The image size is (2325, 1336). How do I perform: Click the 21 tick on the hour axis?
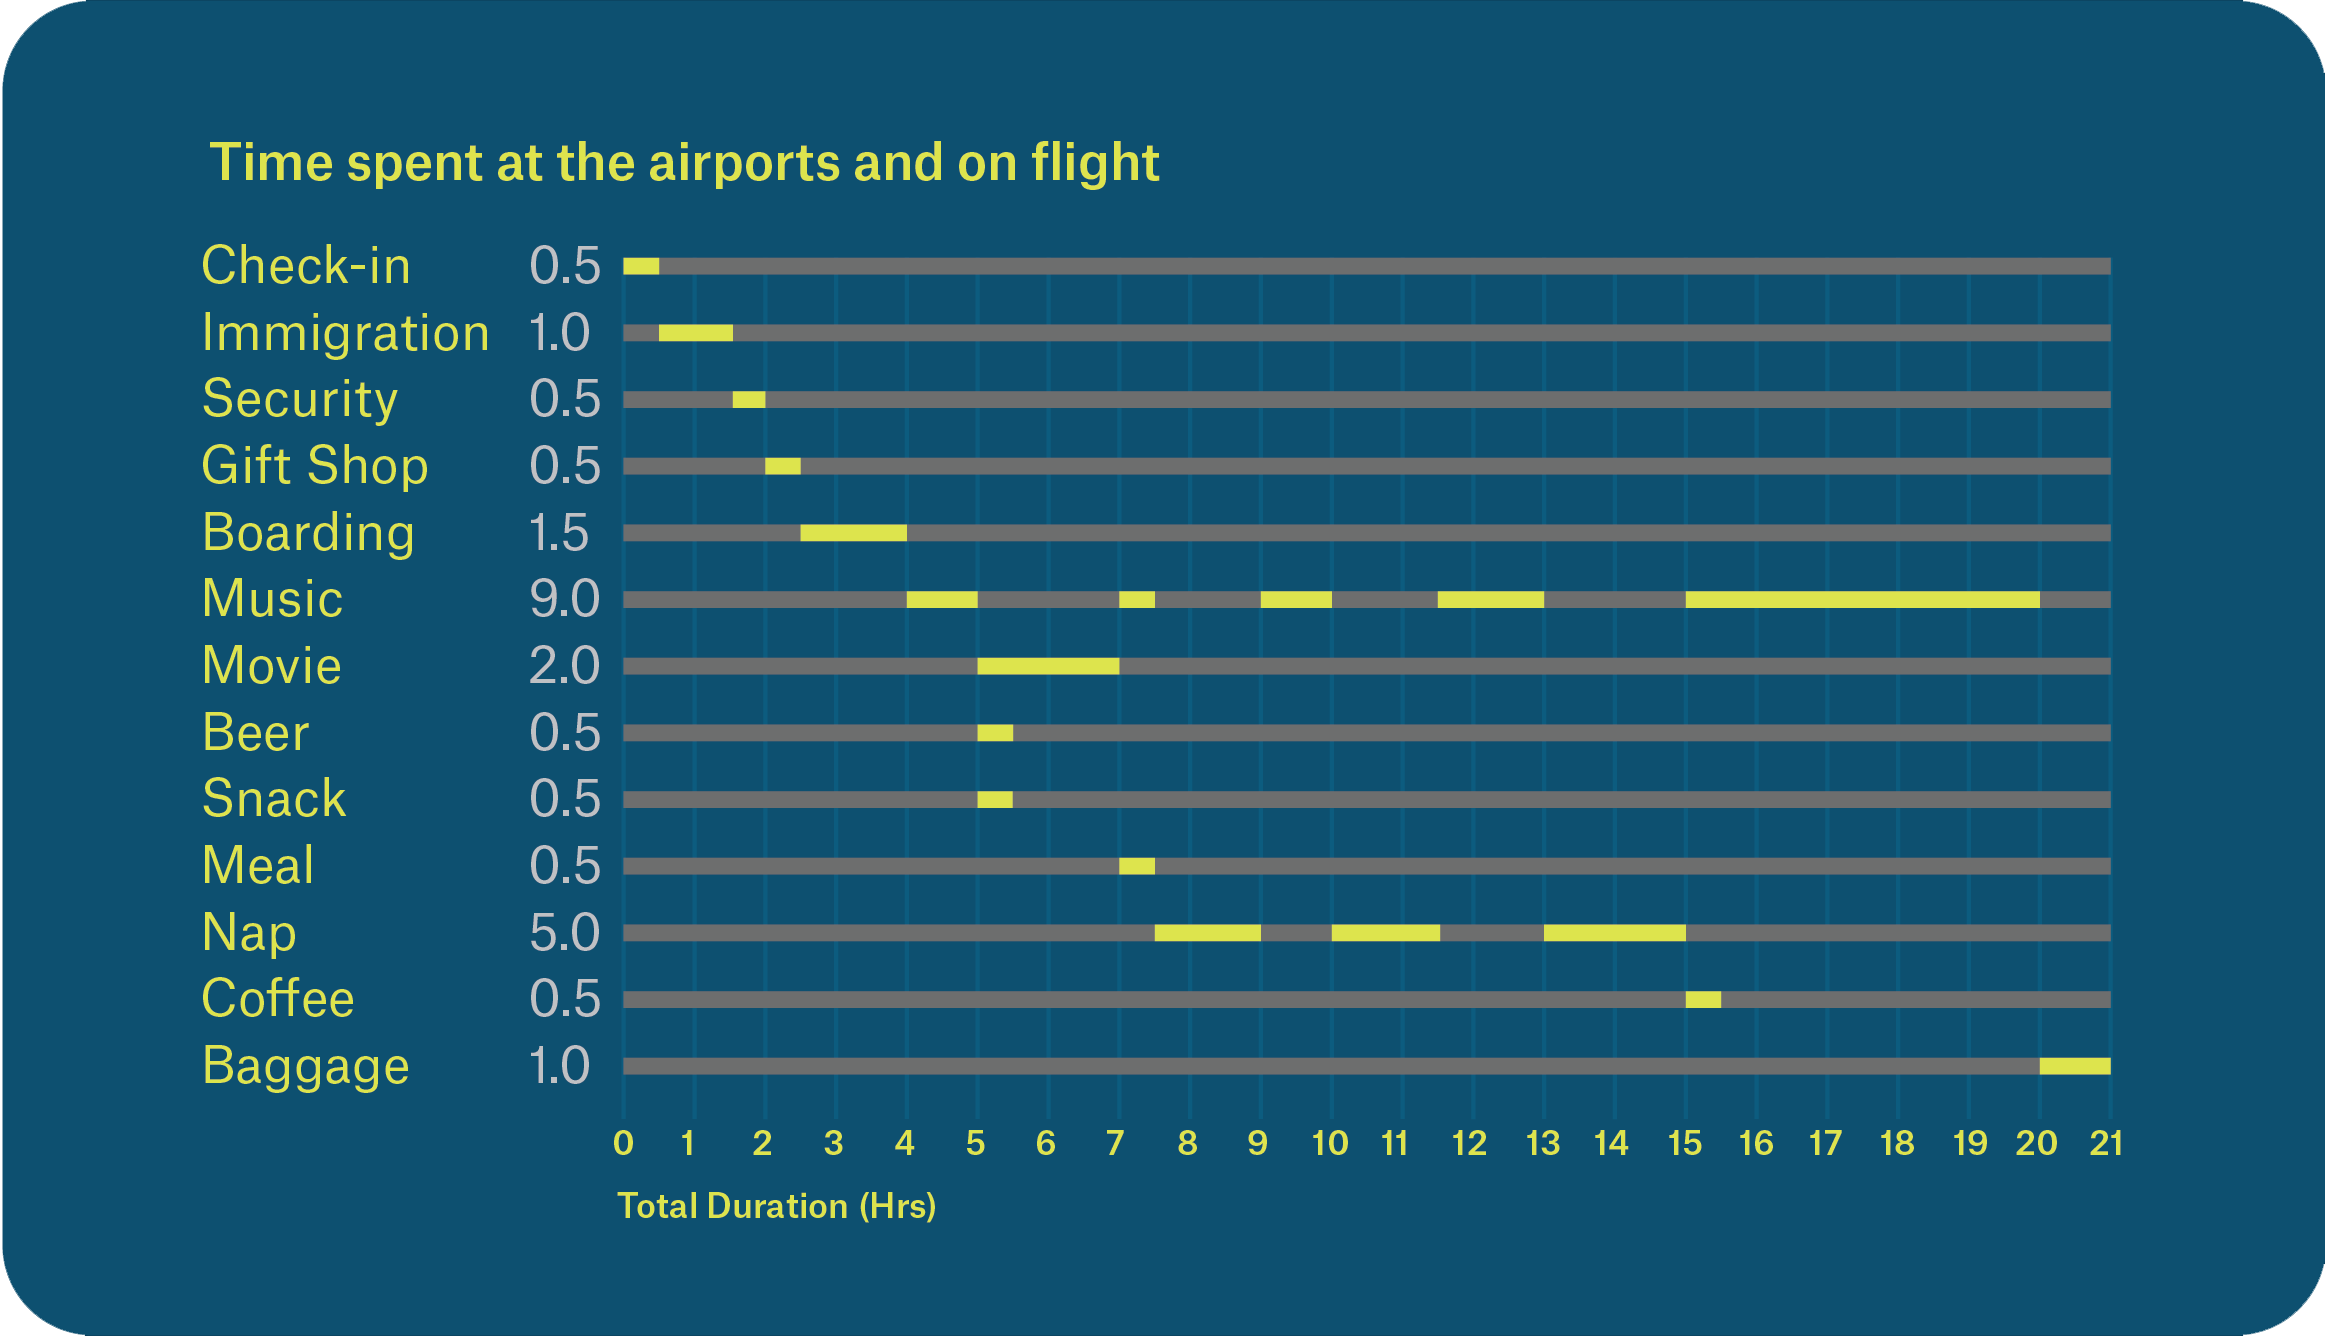2106,1143
